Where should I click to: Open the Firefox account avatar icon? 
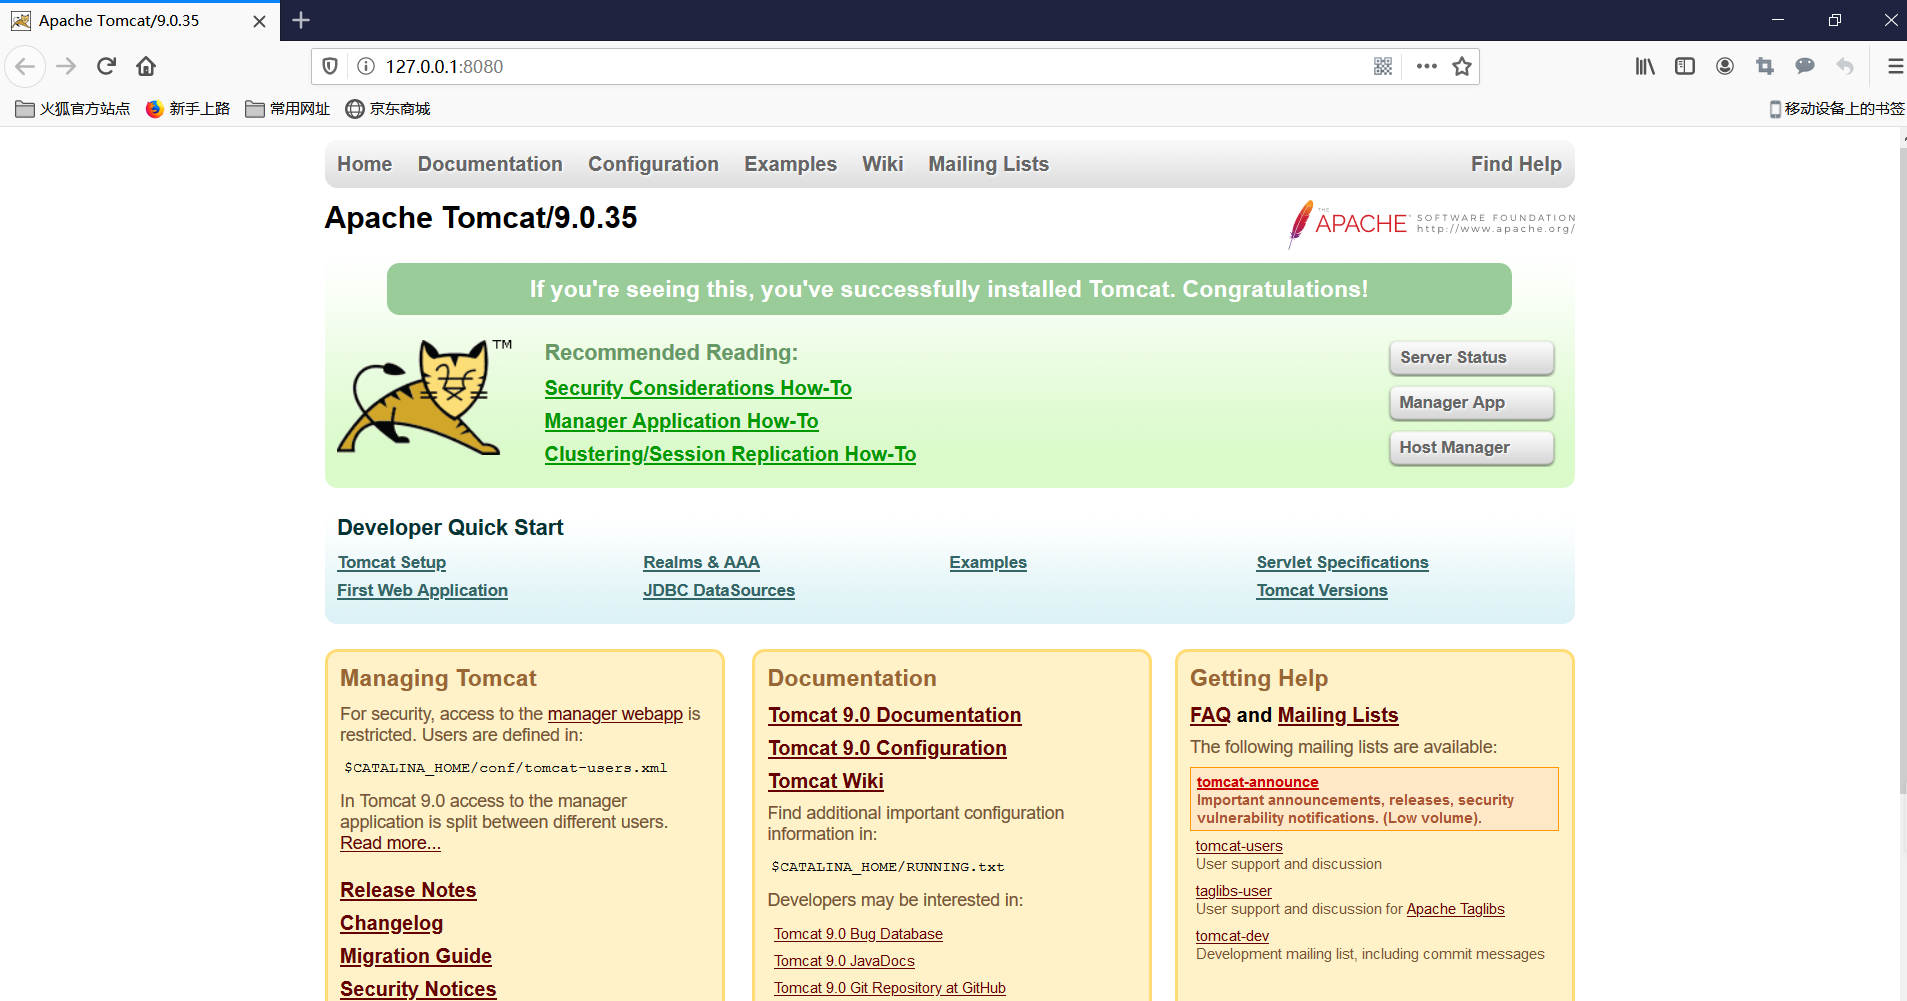tap(1725, 66)
